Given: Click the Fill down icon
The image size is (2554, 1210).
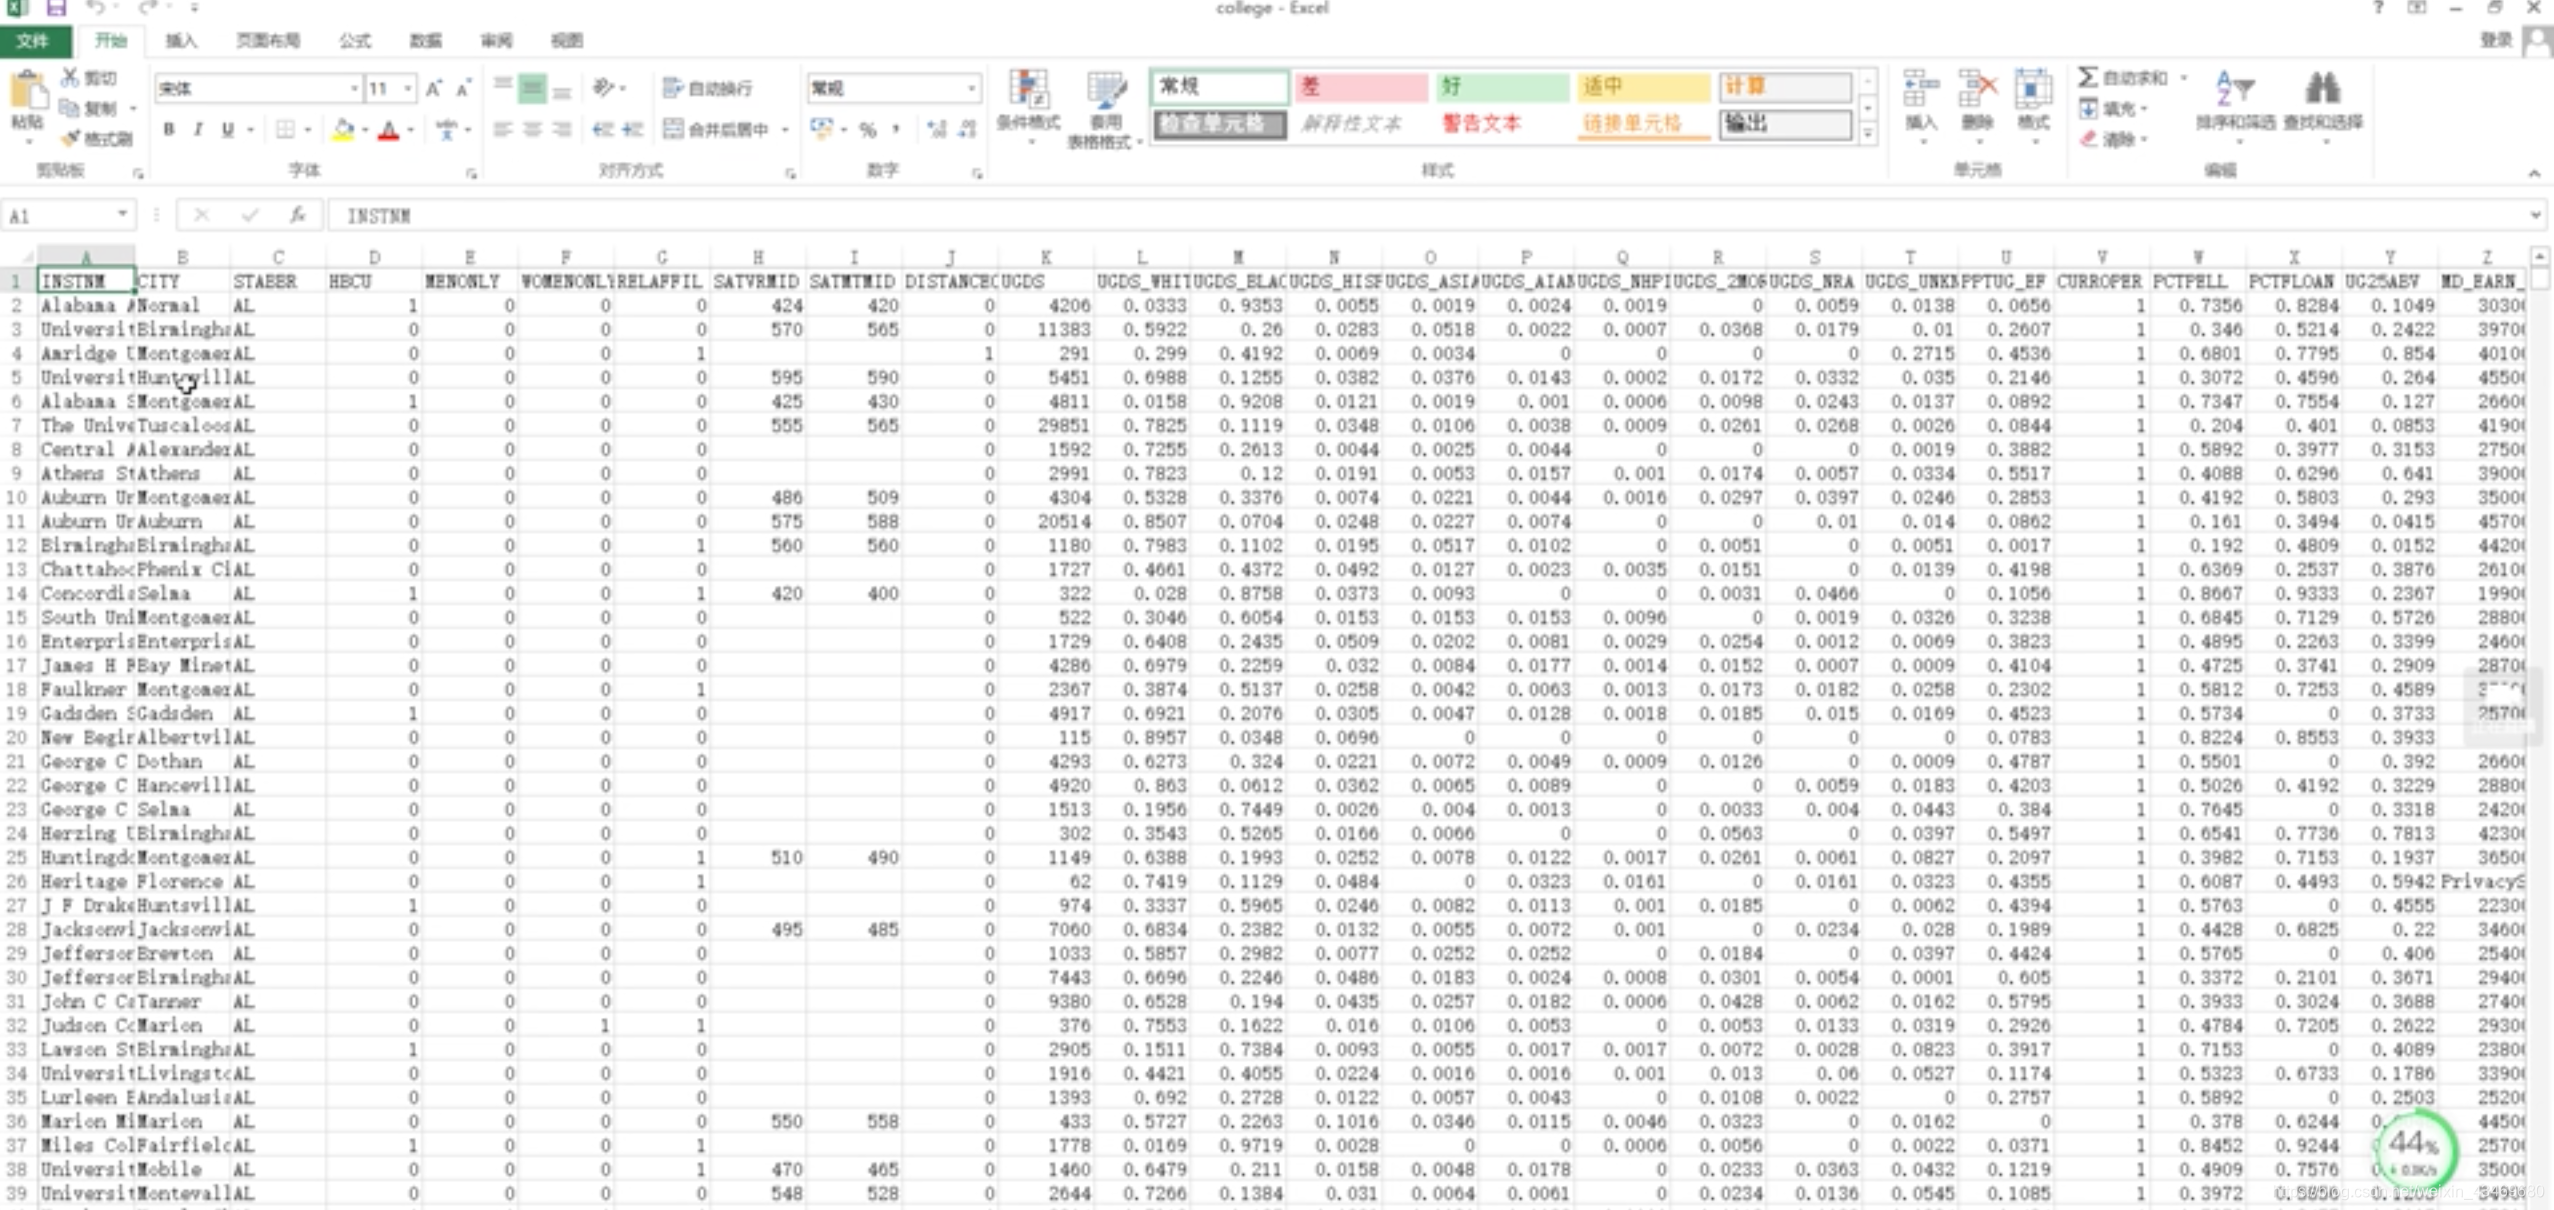Looking at the screenshot, I should pos(2088,108).
